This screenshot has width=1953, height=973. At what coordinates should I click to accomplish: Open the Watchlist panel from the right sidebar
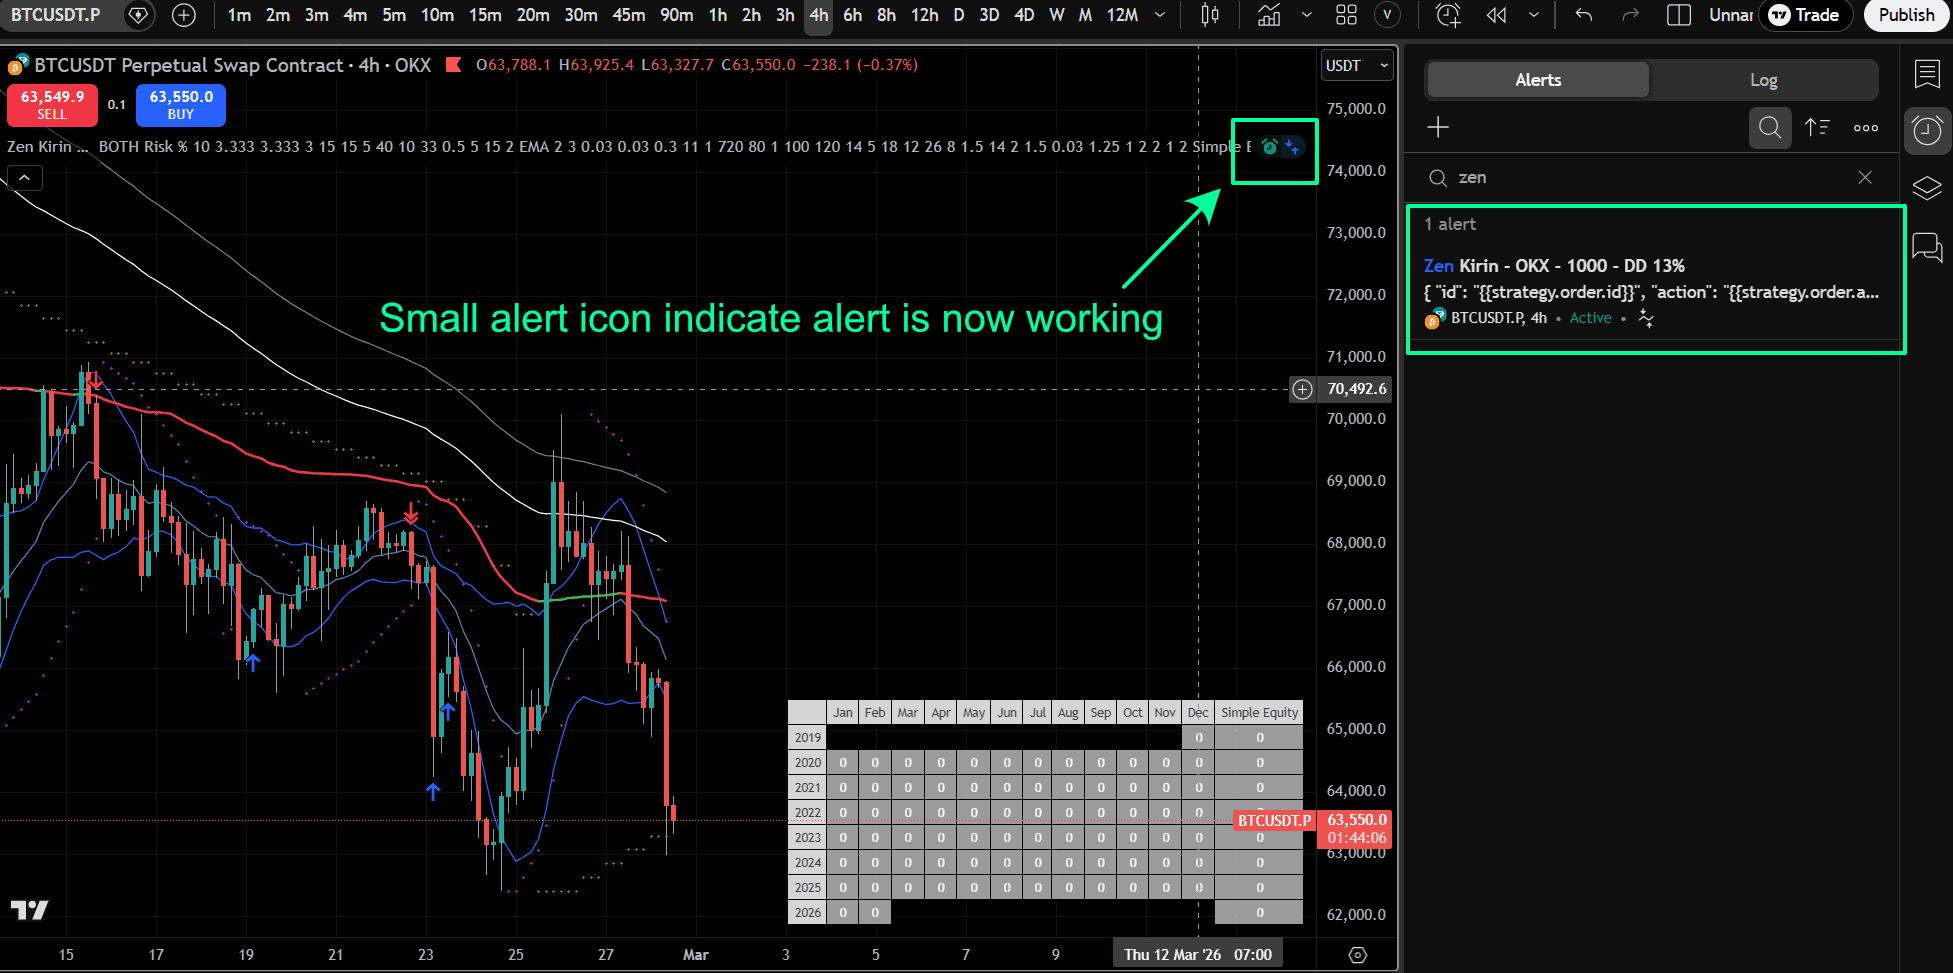[x=1928, y=74]
